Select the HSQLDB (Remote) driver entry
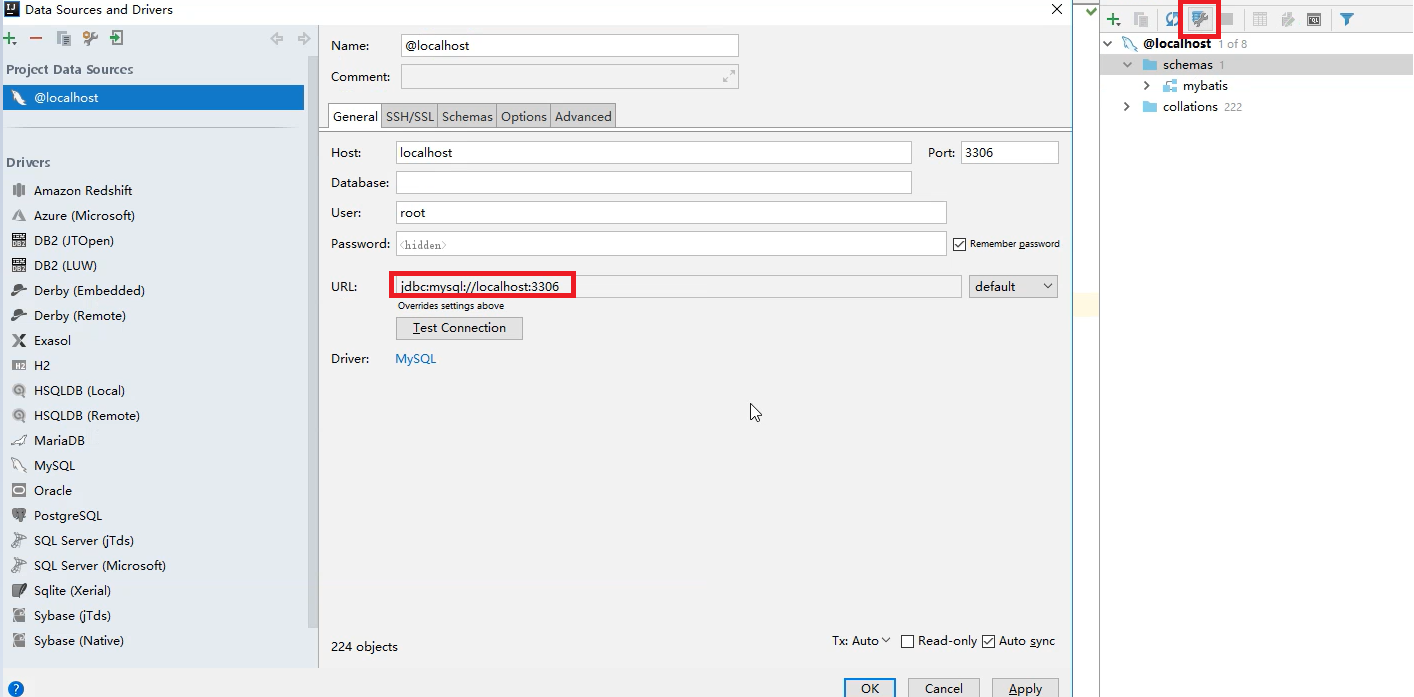1414x697 pixels. [87, 415]
